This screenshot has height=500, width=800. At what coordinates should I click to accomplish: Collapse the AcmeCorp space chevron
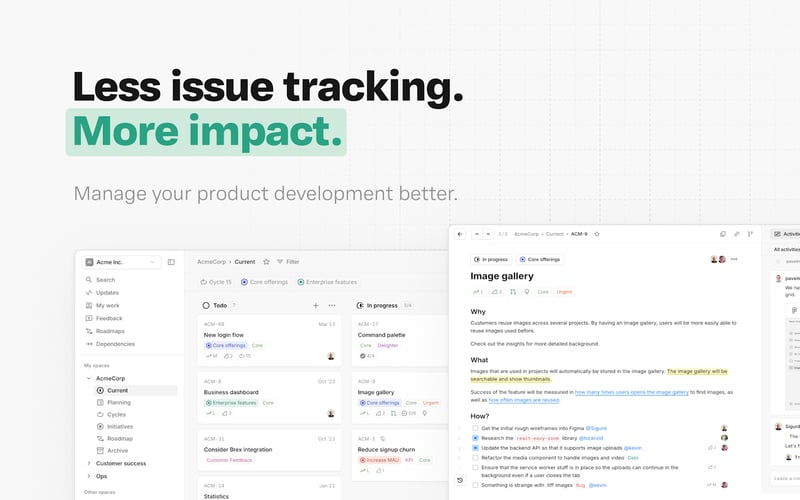[x=89, y=378]
